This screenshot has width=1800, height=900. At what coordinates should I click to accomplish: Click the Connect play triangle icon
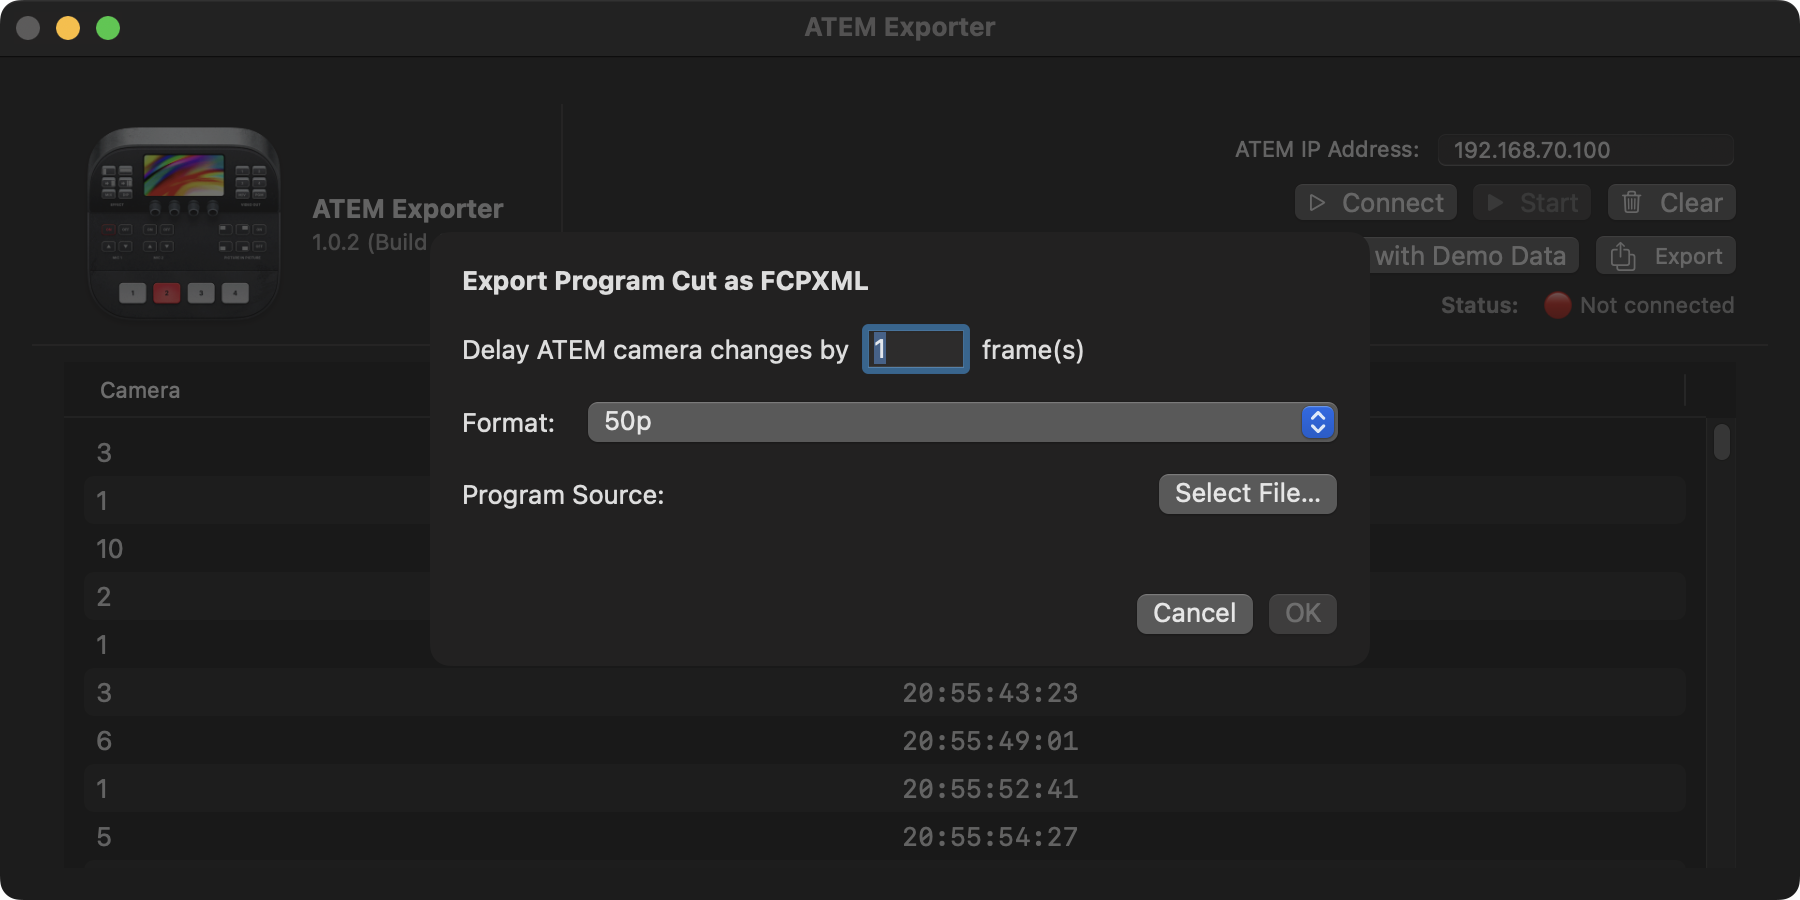click(x=1317, y=203)
